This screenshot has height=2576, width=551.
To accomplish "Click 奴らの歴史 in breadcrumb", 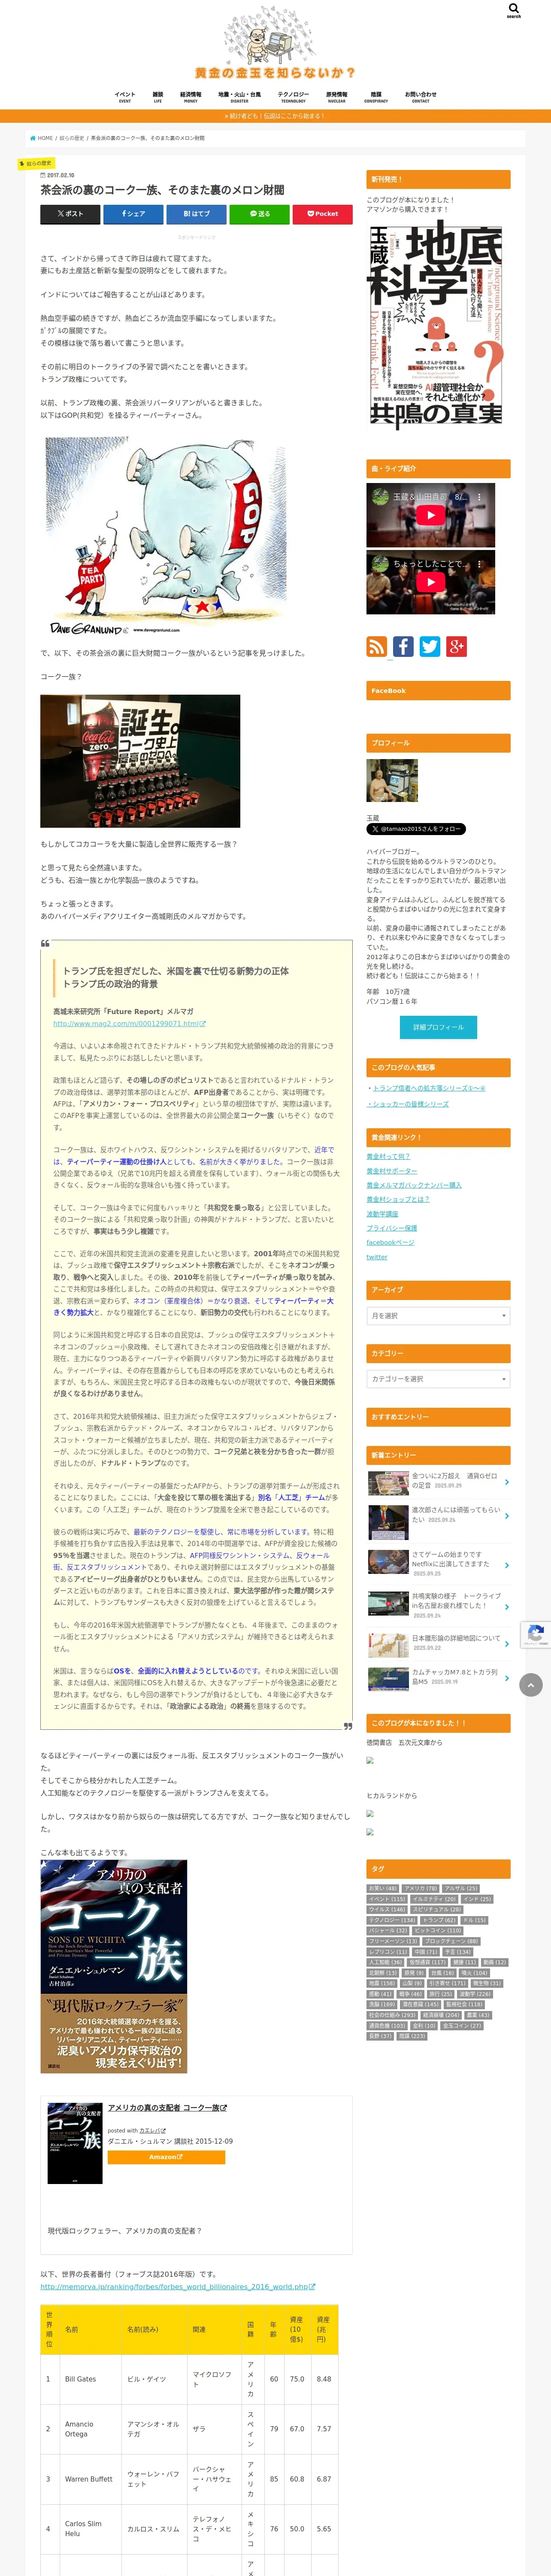I will click(x=72, y=138).
